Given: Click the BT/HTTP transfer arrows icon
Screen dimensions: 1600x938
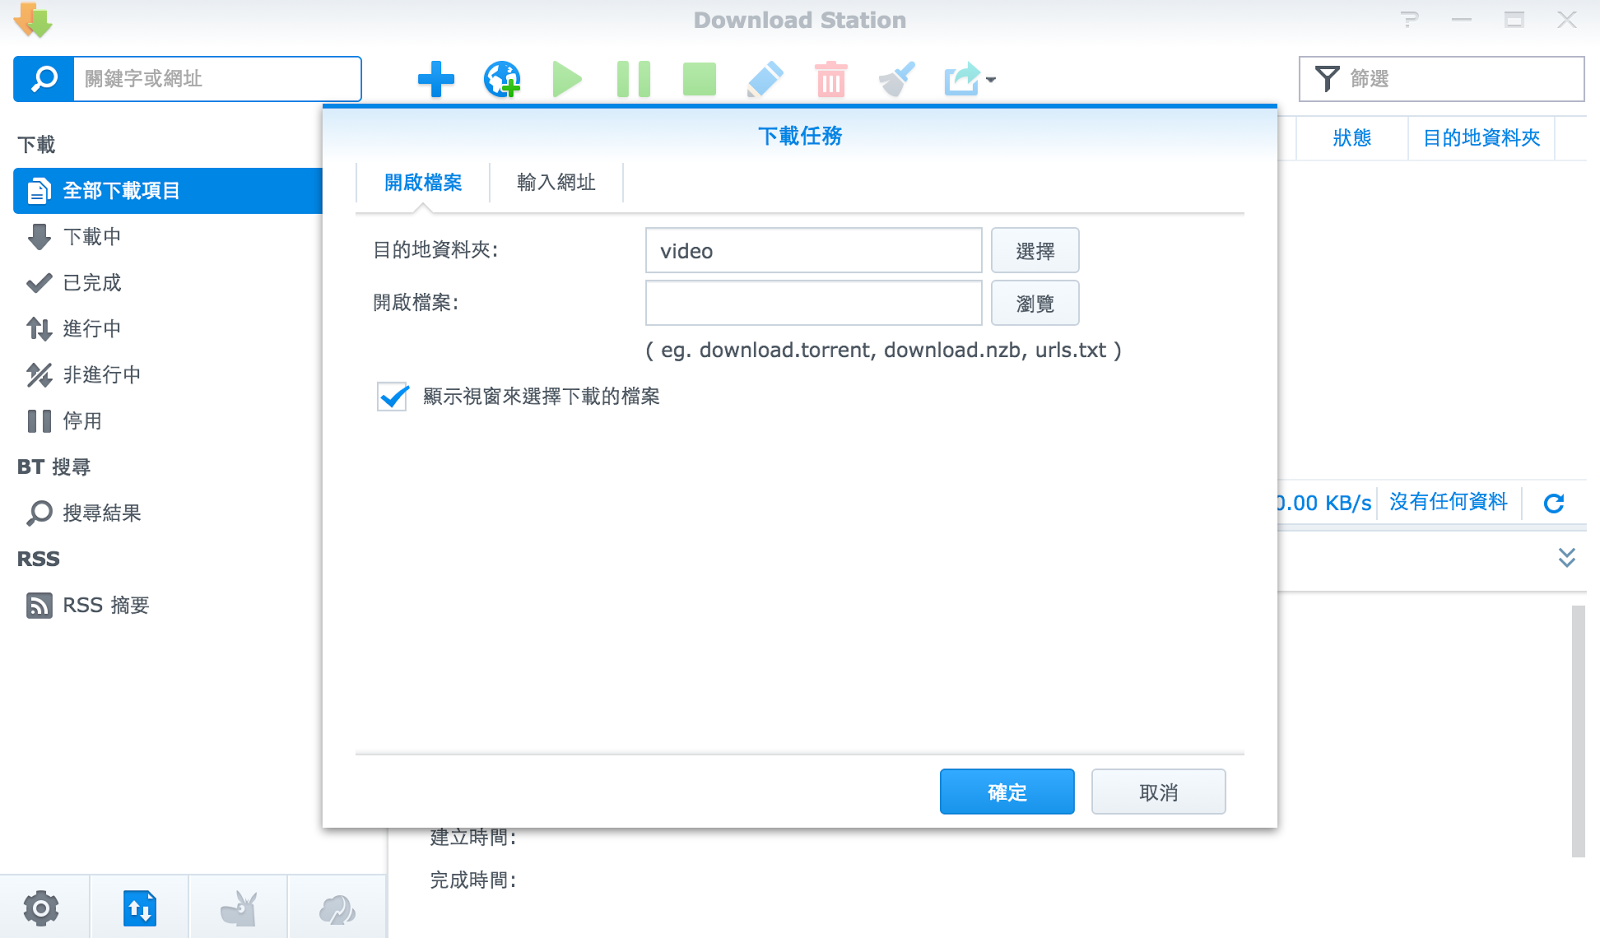Looking at the screenshot, I should coord(140,909).
